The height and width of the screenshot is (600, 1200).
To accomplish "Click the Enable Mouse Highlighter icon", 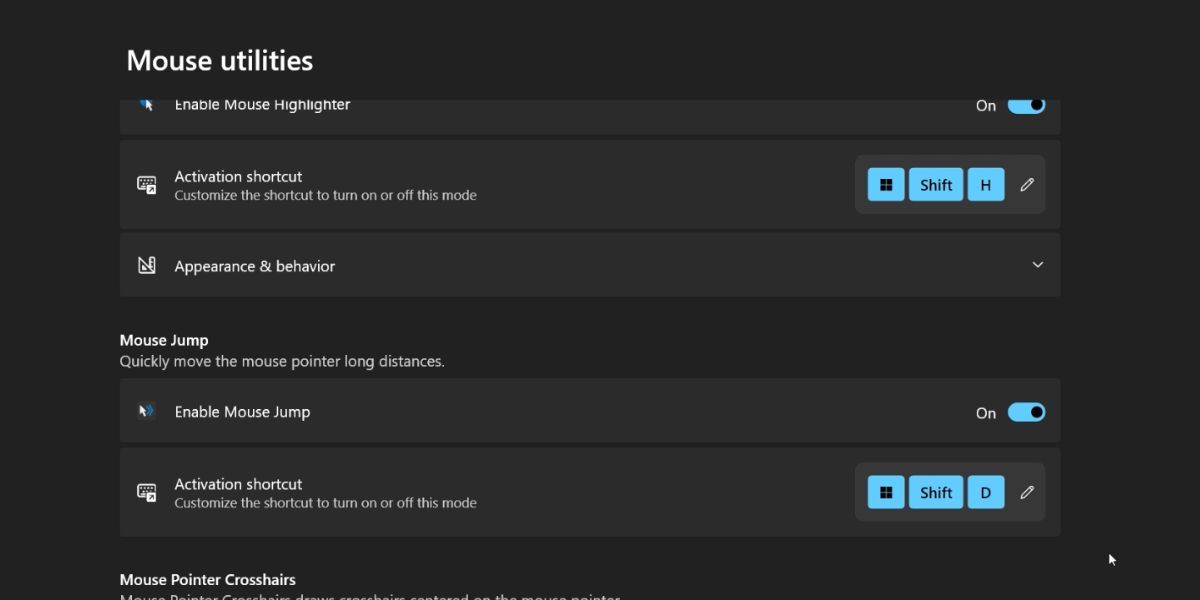I will [147, 104].
